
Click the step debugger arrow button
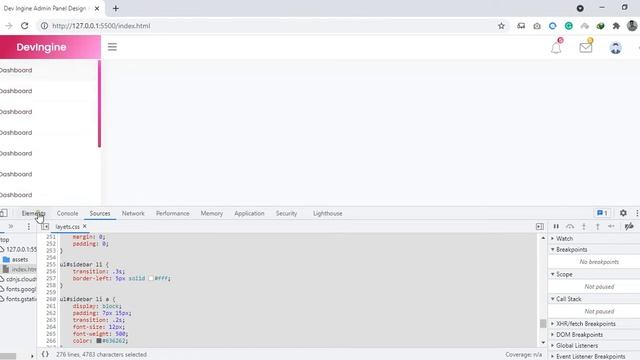click(x=611, y=227)
